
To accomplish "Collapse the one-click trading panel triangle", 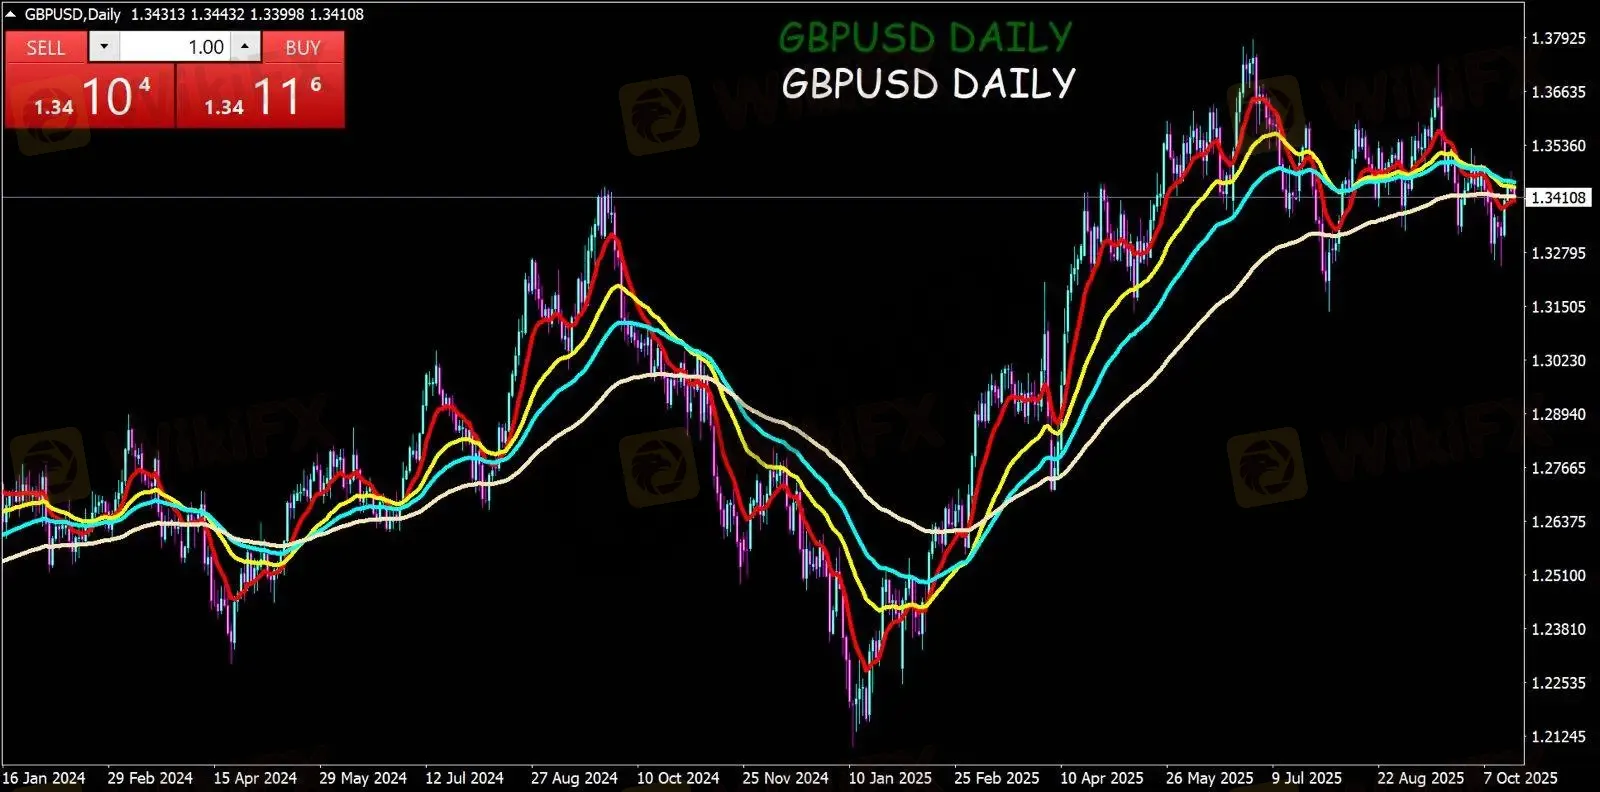I will click(11, 14).
